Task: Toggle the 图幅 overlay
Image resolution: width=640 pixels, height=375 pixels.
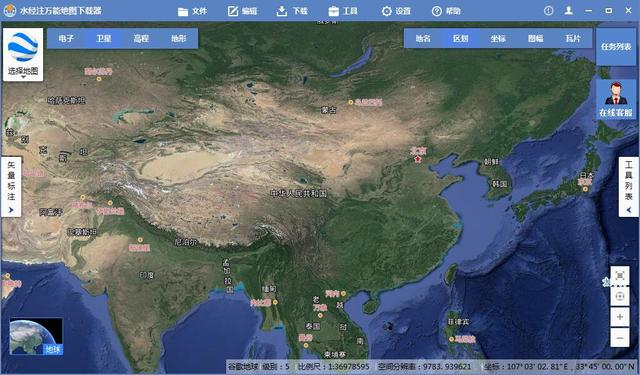Action: click(536, 38)
